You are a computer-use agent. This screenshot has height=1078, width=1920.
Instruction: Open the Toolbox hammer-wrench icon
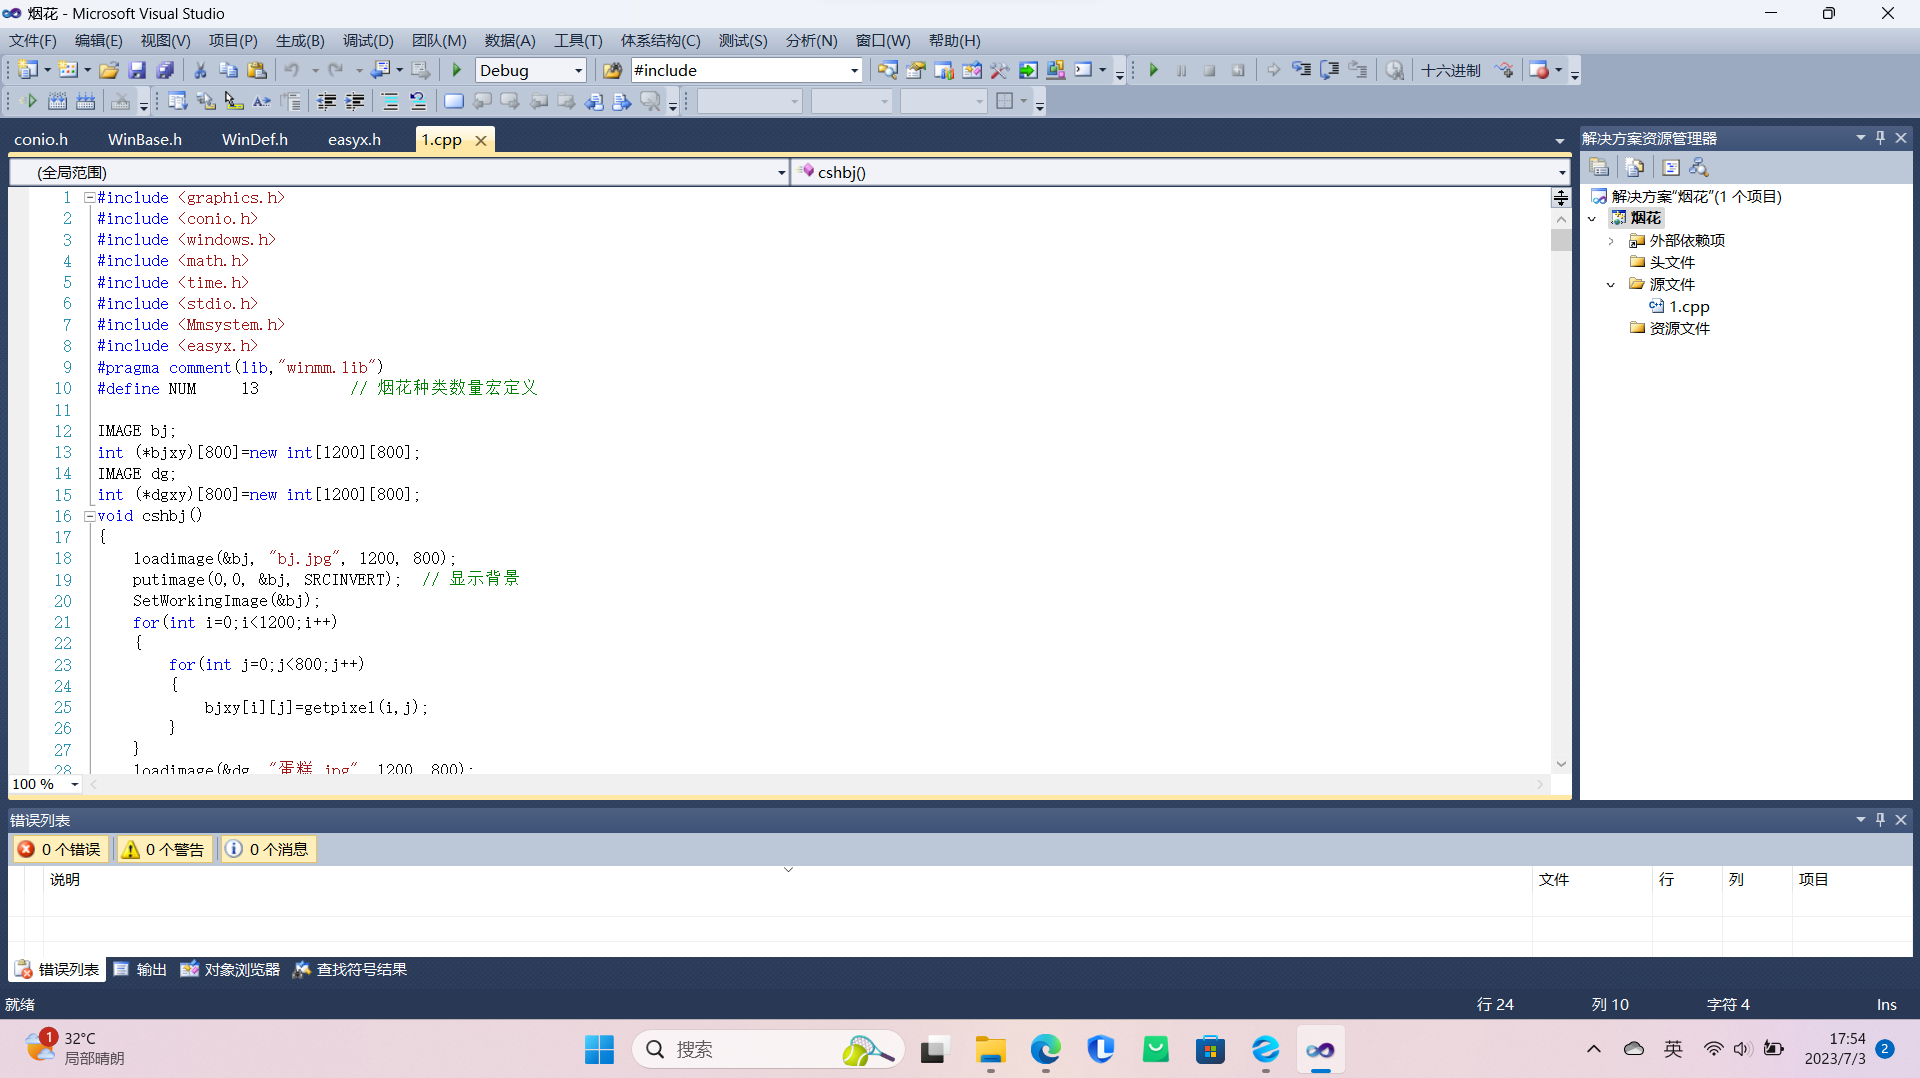999,70
